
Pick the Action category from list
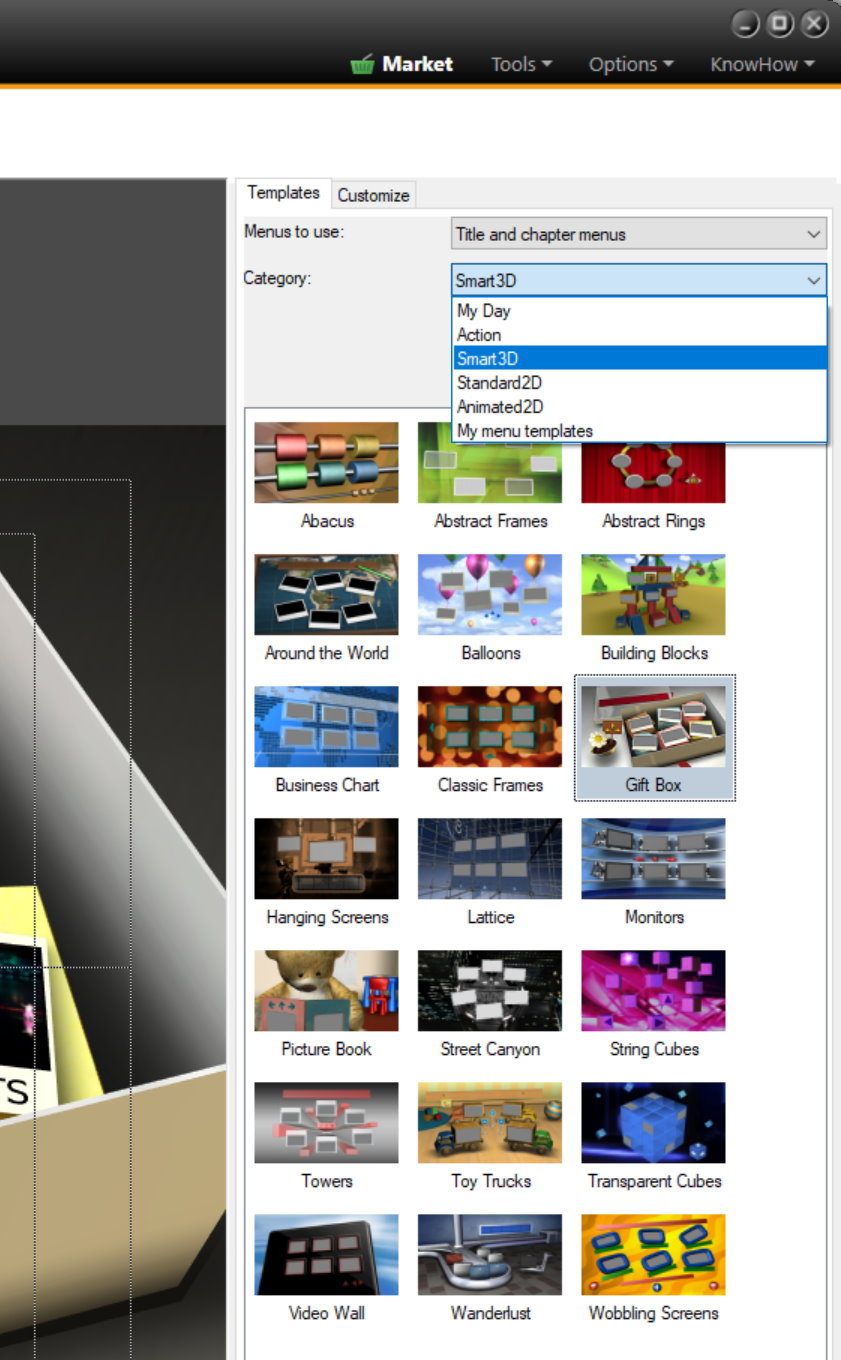point(479,335)
